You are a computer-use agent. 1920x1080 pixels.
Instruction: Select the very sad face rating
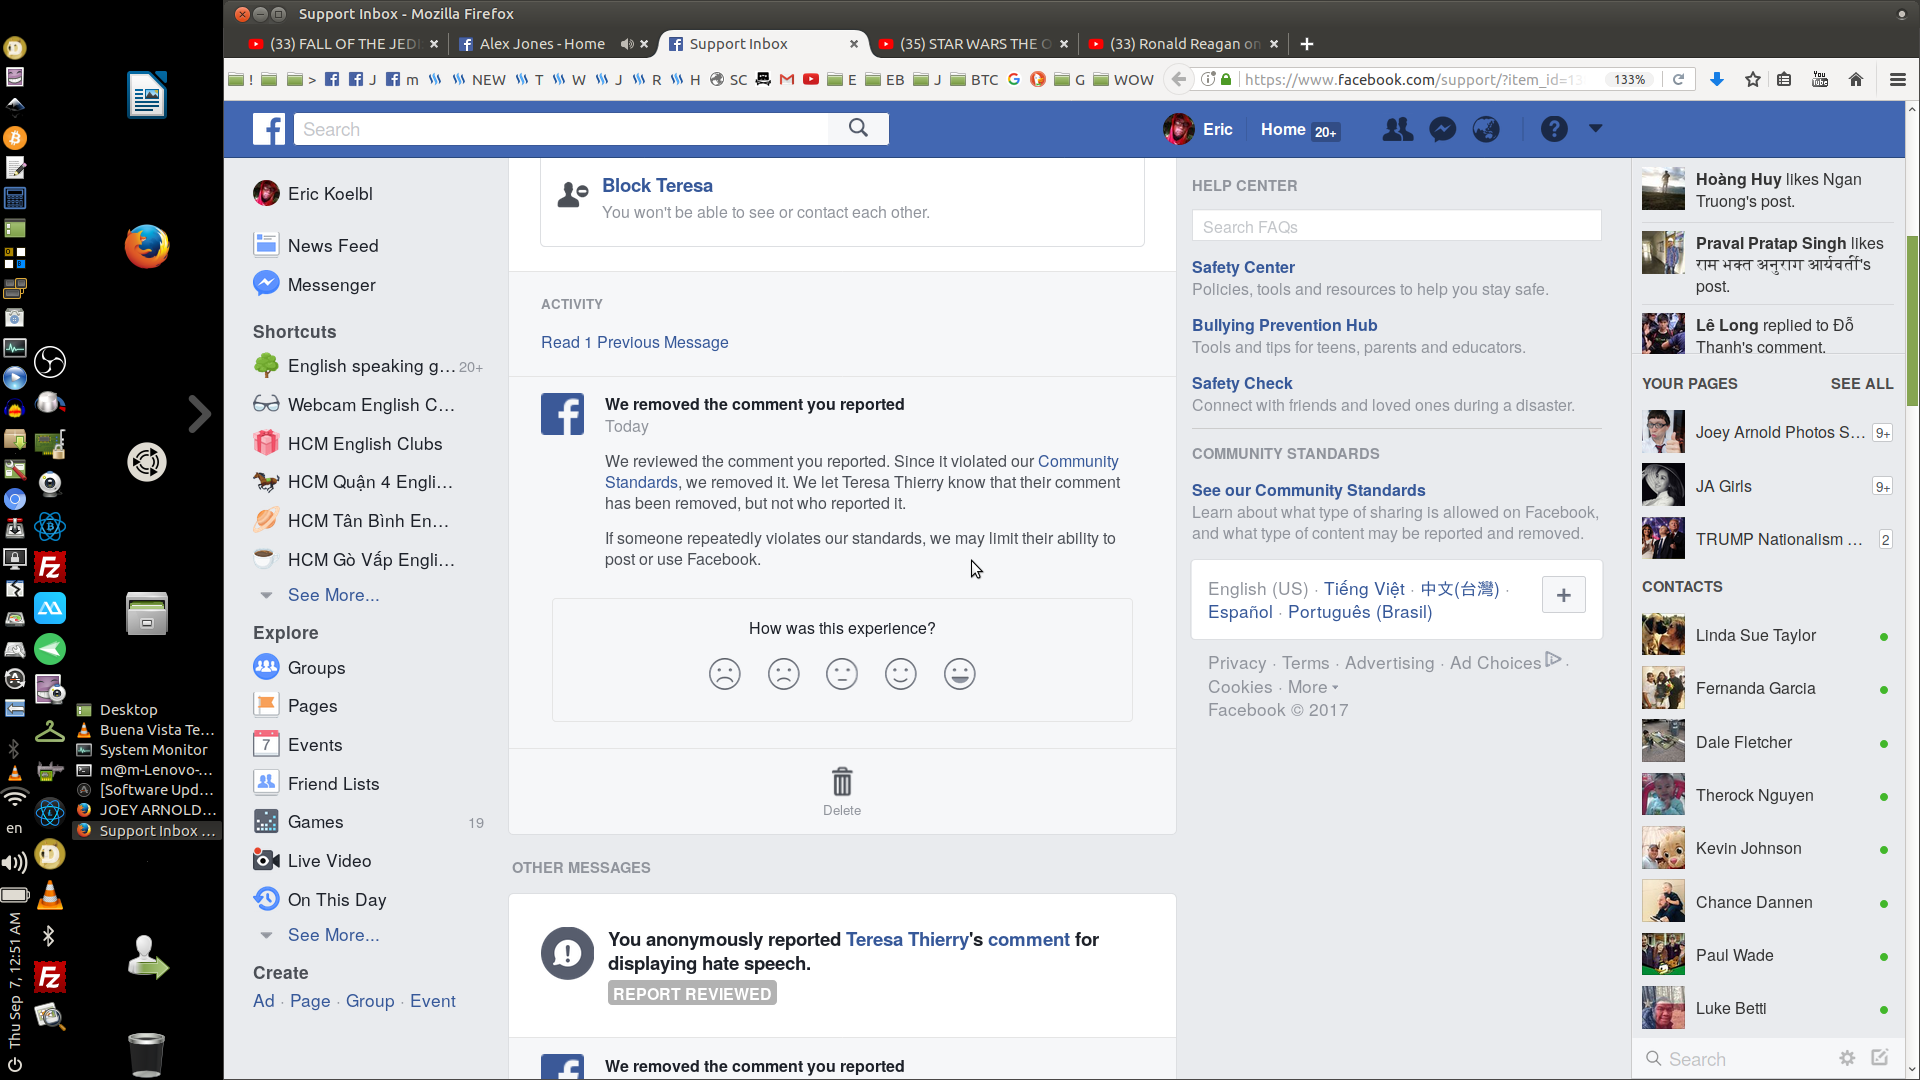pos(725,674)
